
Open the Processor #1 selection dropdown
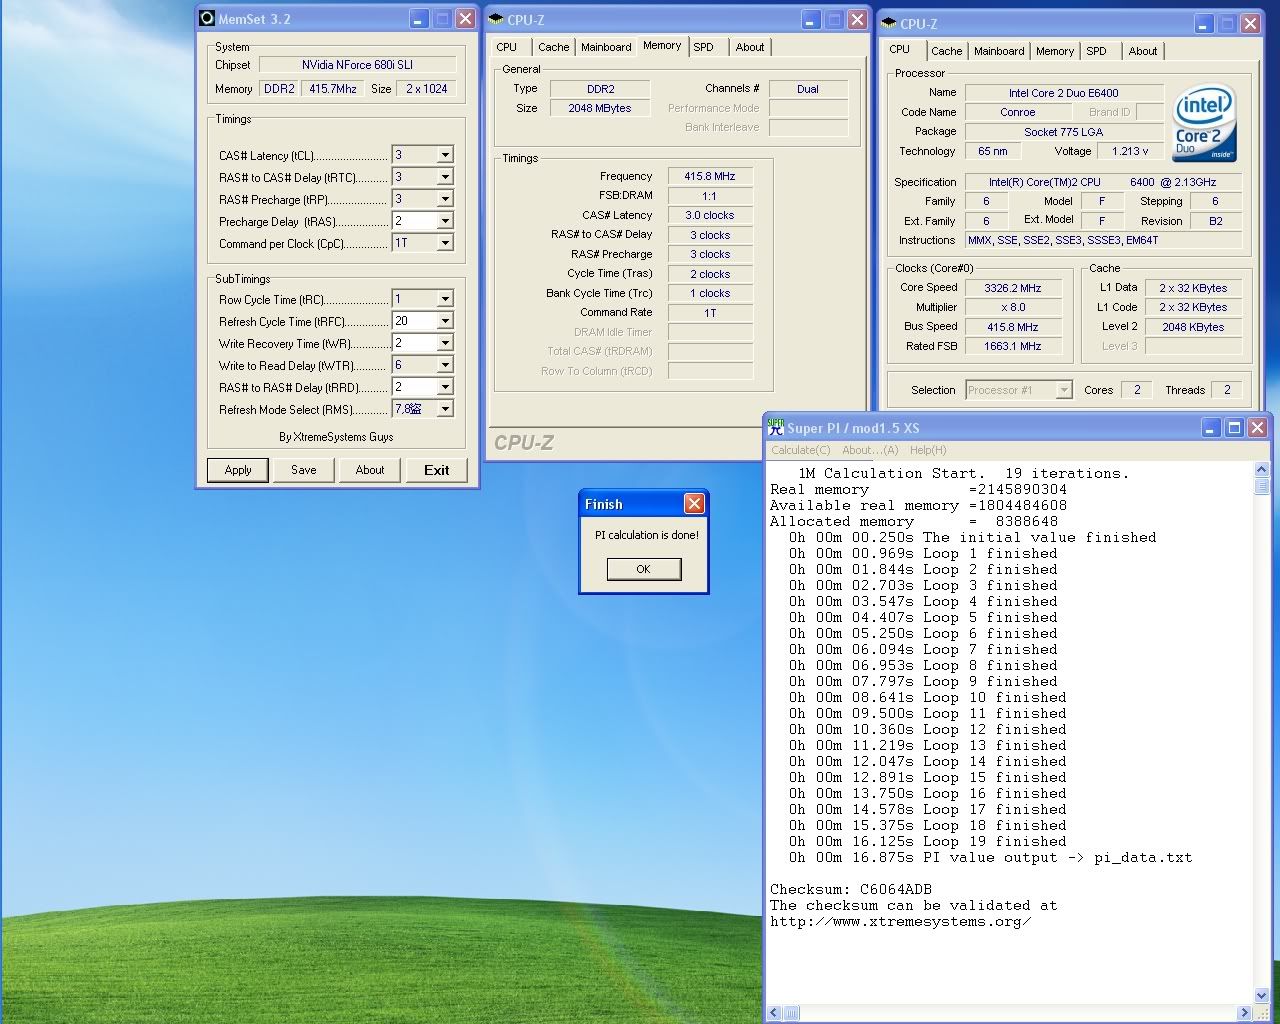[x=1064, y=390]
